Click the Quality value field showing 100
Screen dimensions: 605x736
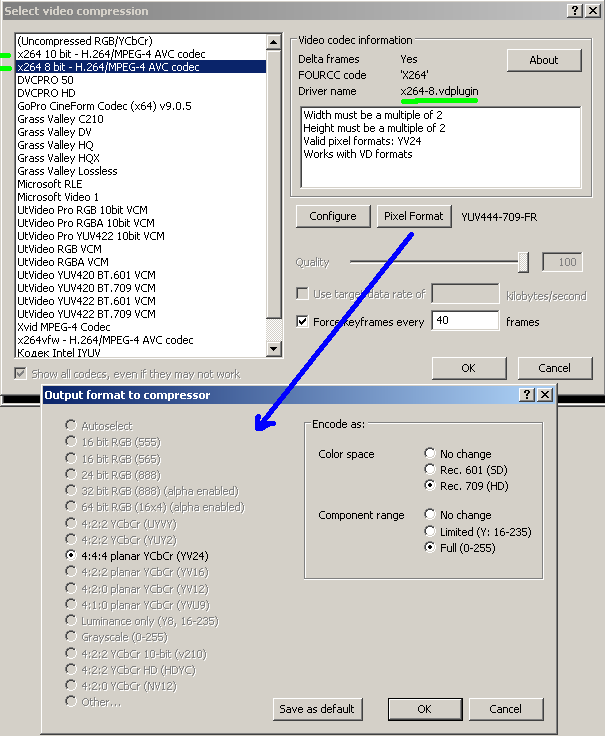coord(562,262)
